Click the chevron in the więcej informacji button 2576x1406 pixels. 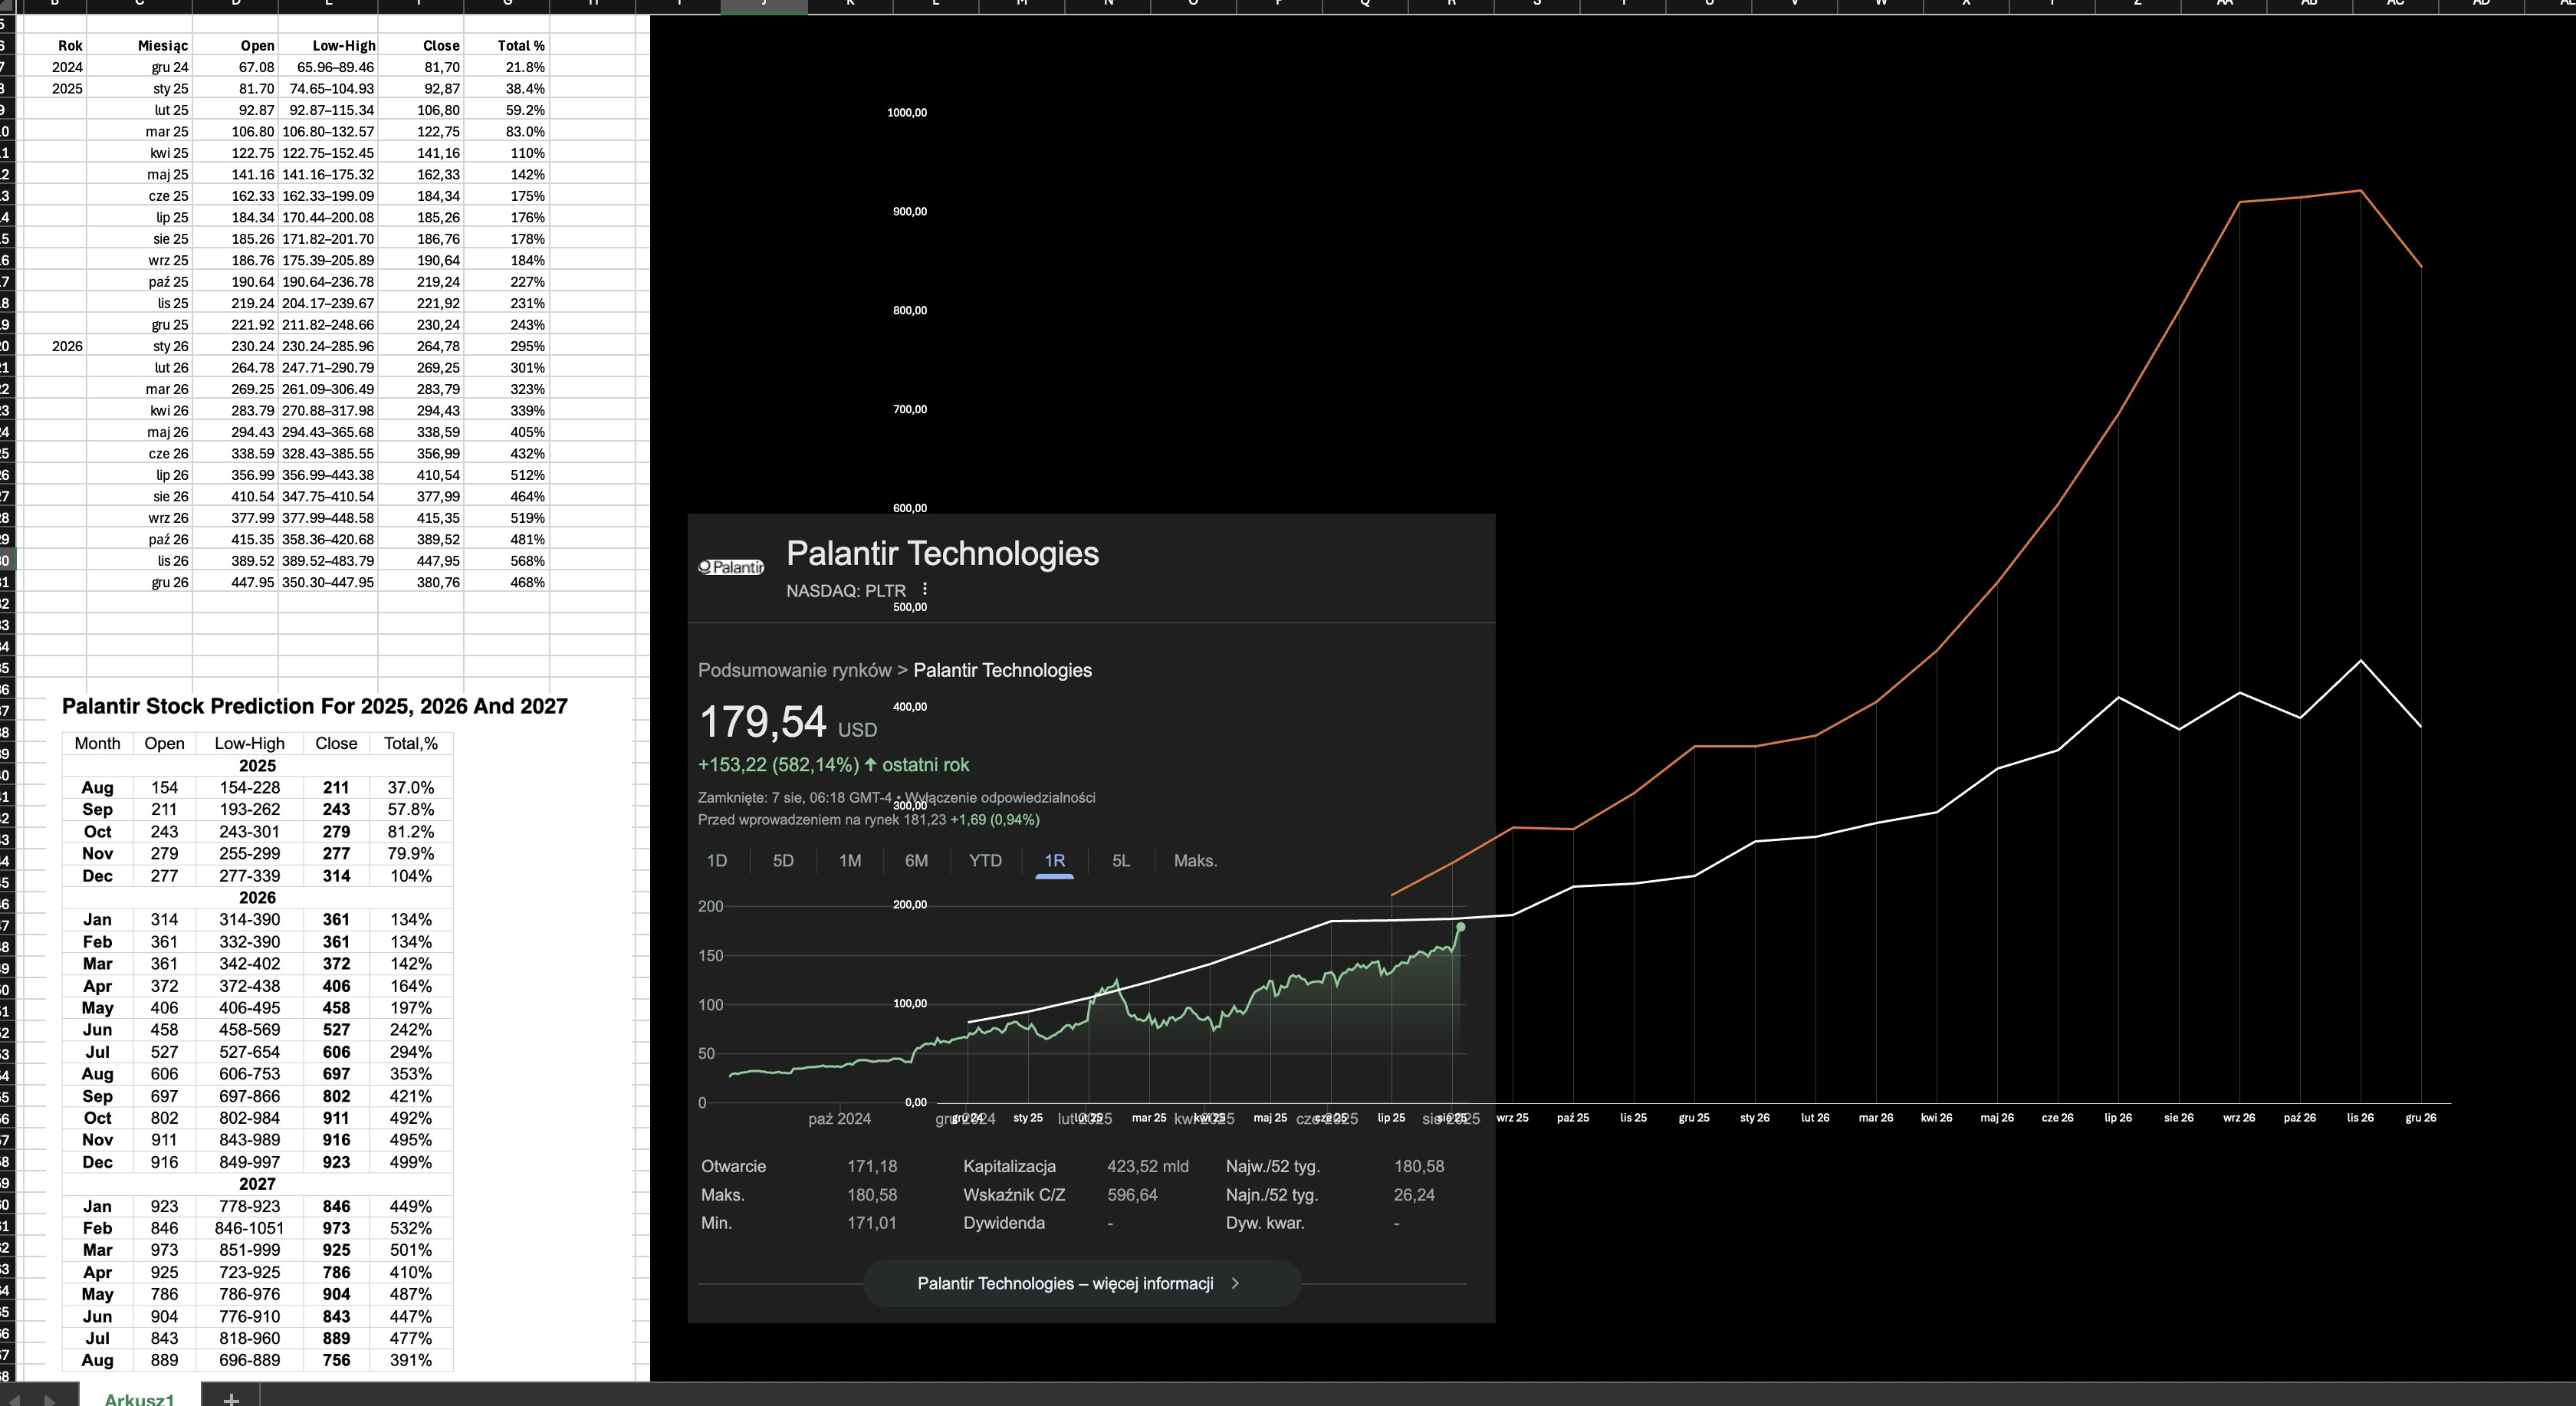point(1235,1283)
